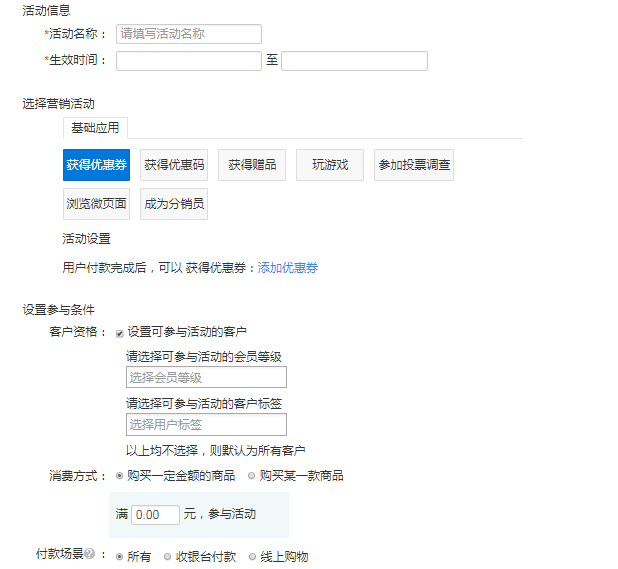Screen dimensions: 618x569
Task: Choose 线上购物 radio option
Action: (252, 557)
